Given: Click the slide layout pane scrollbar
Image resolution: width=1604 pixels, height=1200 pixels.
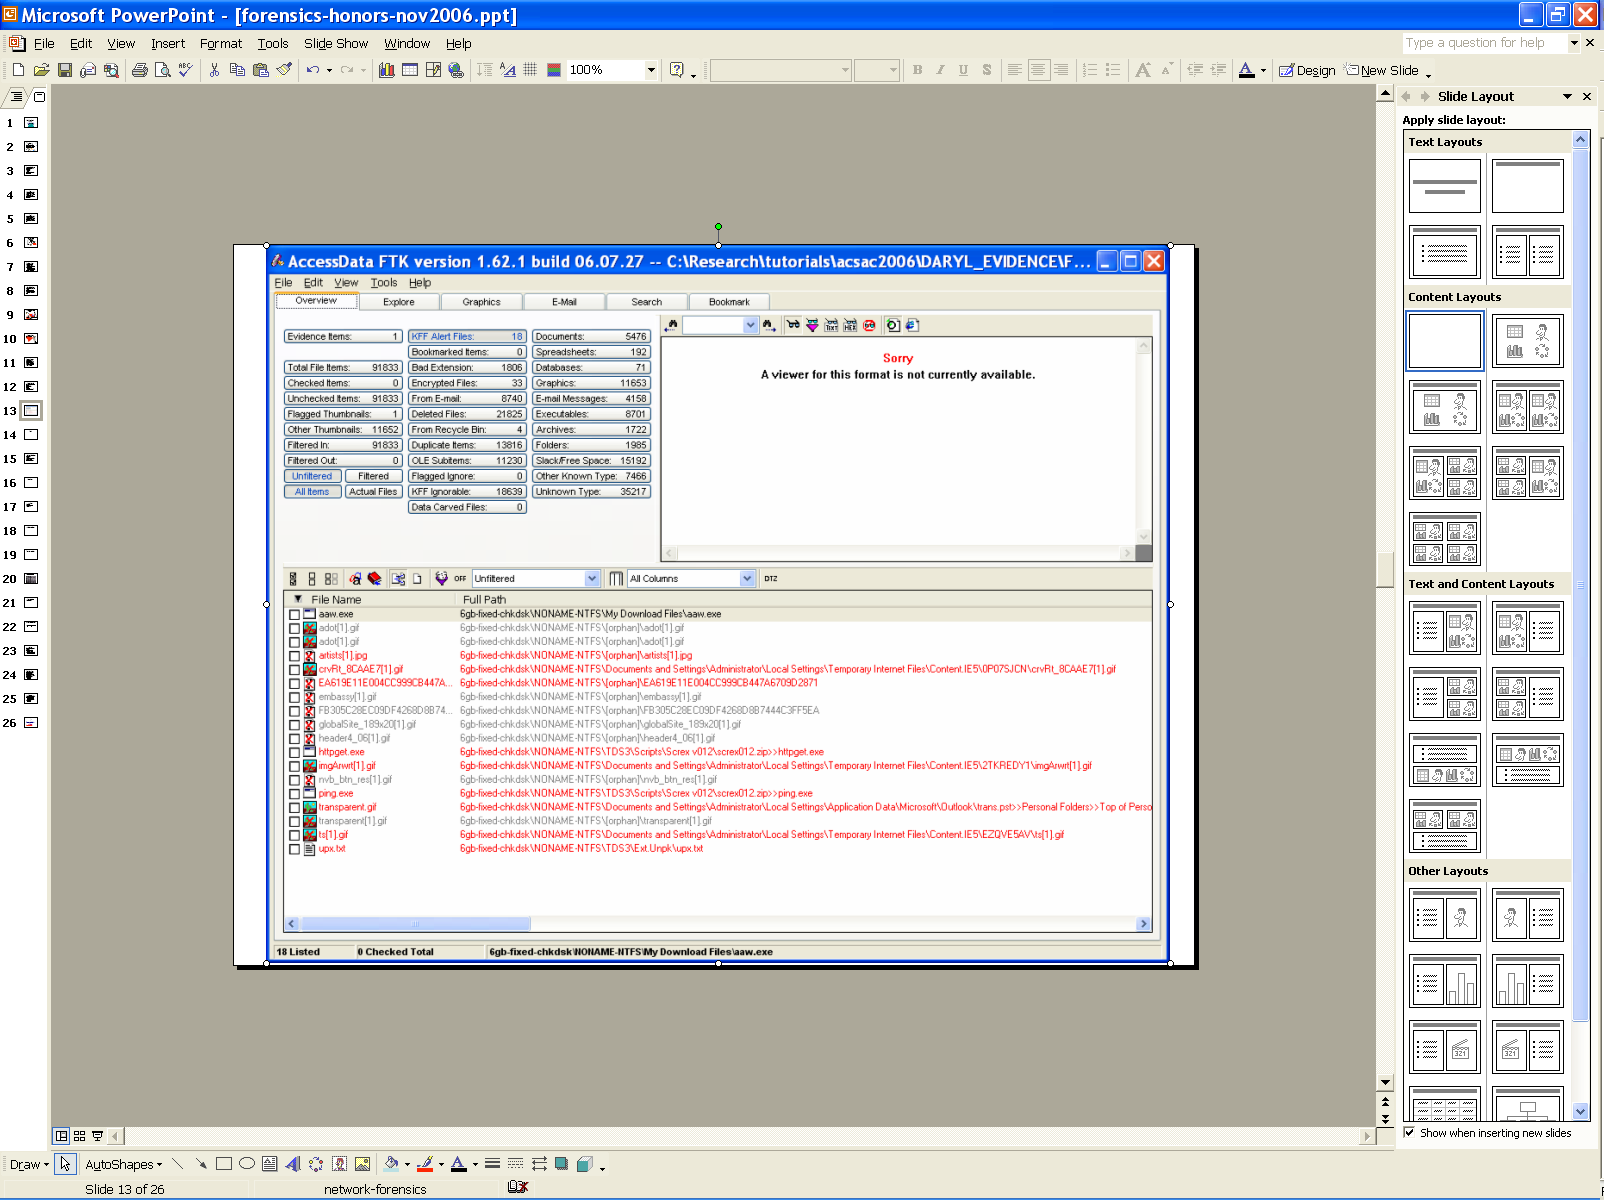Looking at the screenshot, I should [1581, 584].
